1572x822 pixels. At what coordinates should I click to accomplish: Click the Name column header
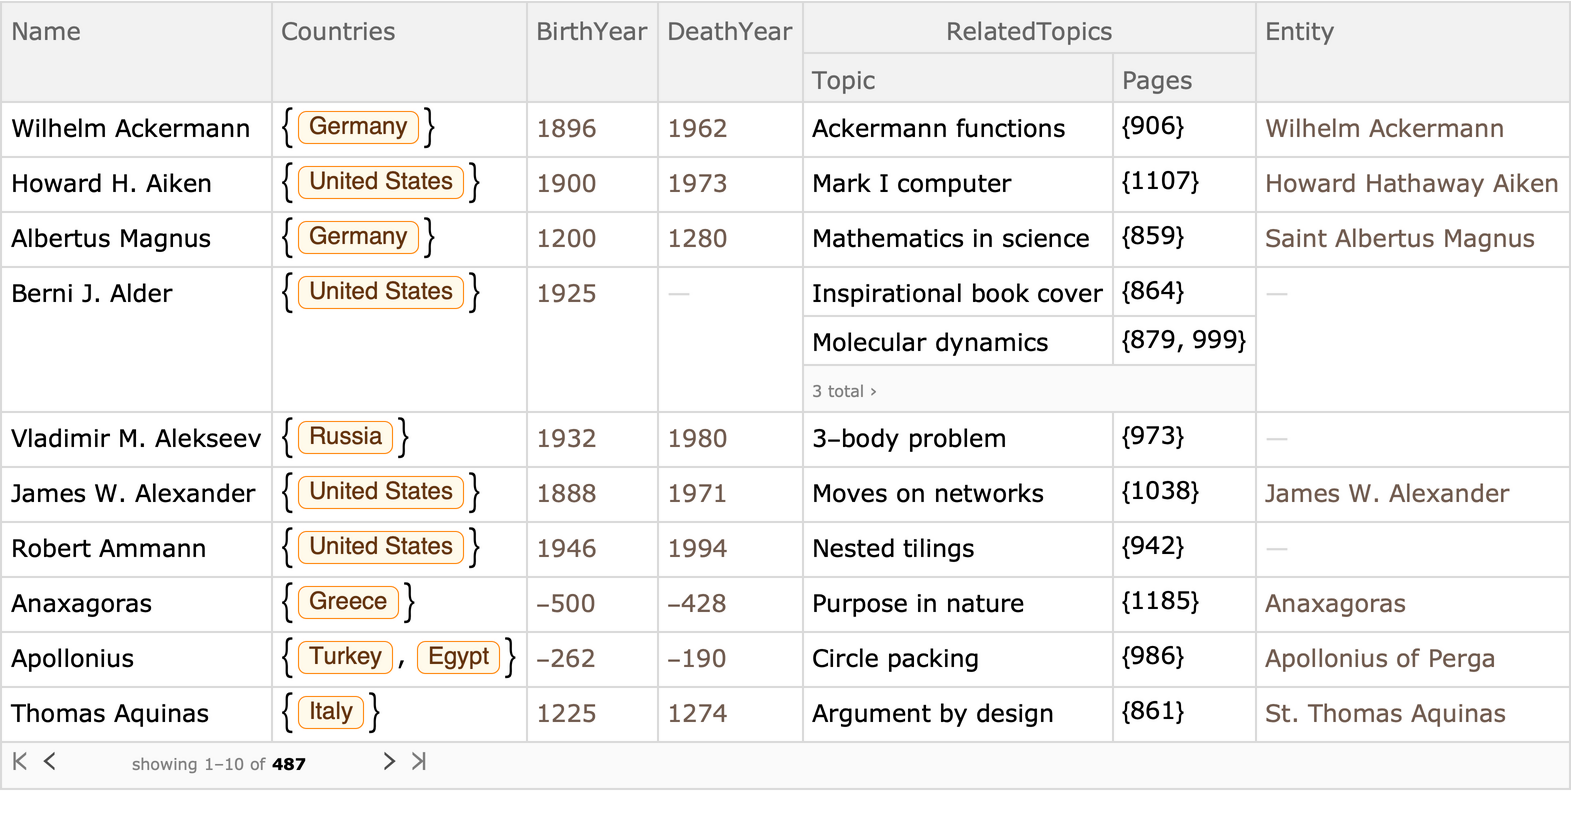pos(46,32)
